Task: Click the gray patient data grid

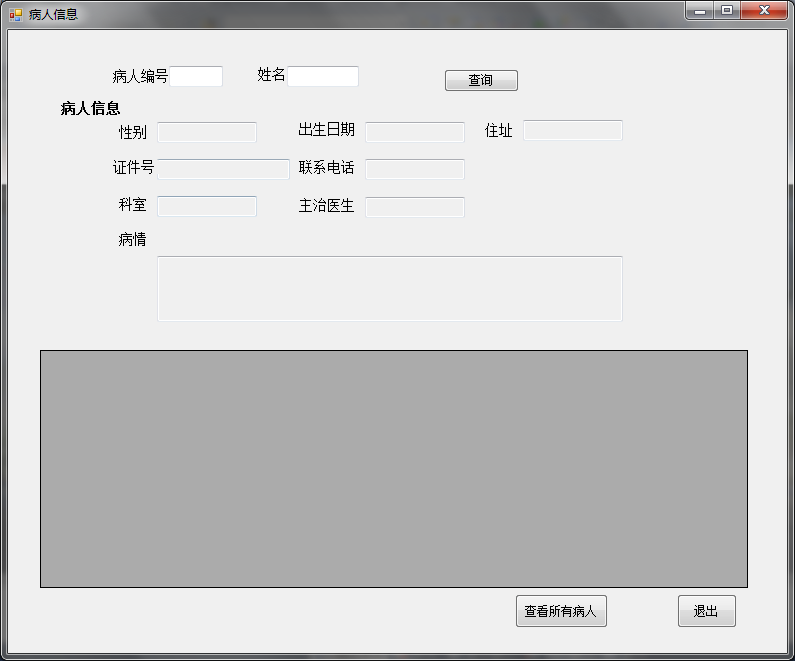Action: tap(394, 469)
